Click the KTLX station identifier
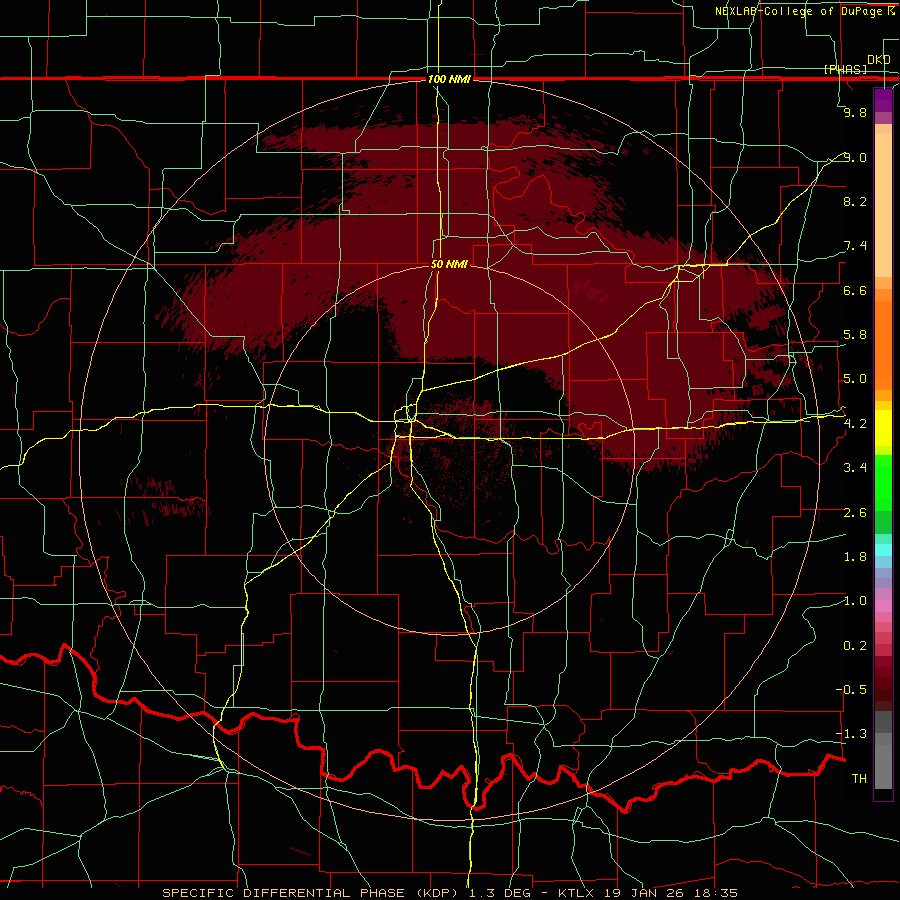Viewport: 900px width, 900px height. 577,893
